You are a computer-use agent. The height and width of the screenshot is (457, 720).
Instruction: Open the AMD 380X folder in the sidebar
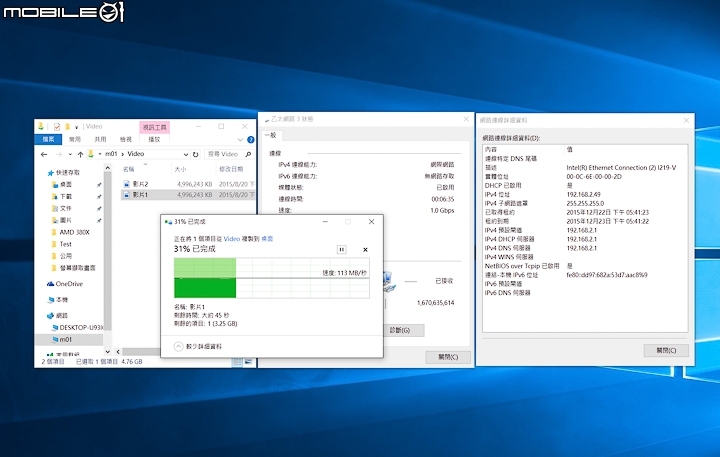[x=74, y=232]
